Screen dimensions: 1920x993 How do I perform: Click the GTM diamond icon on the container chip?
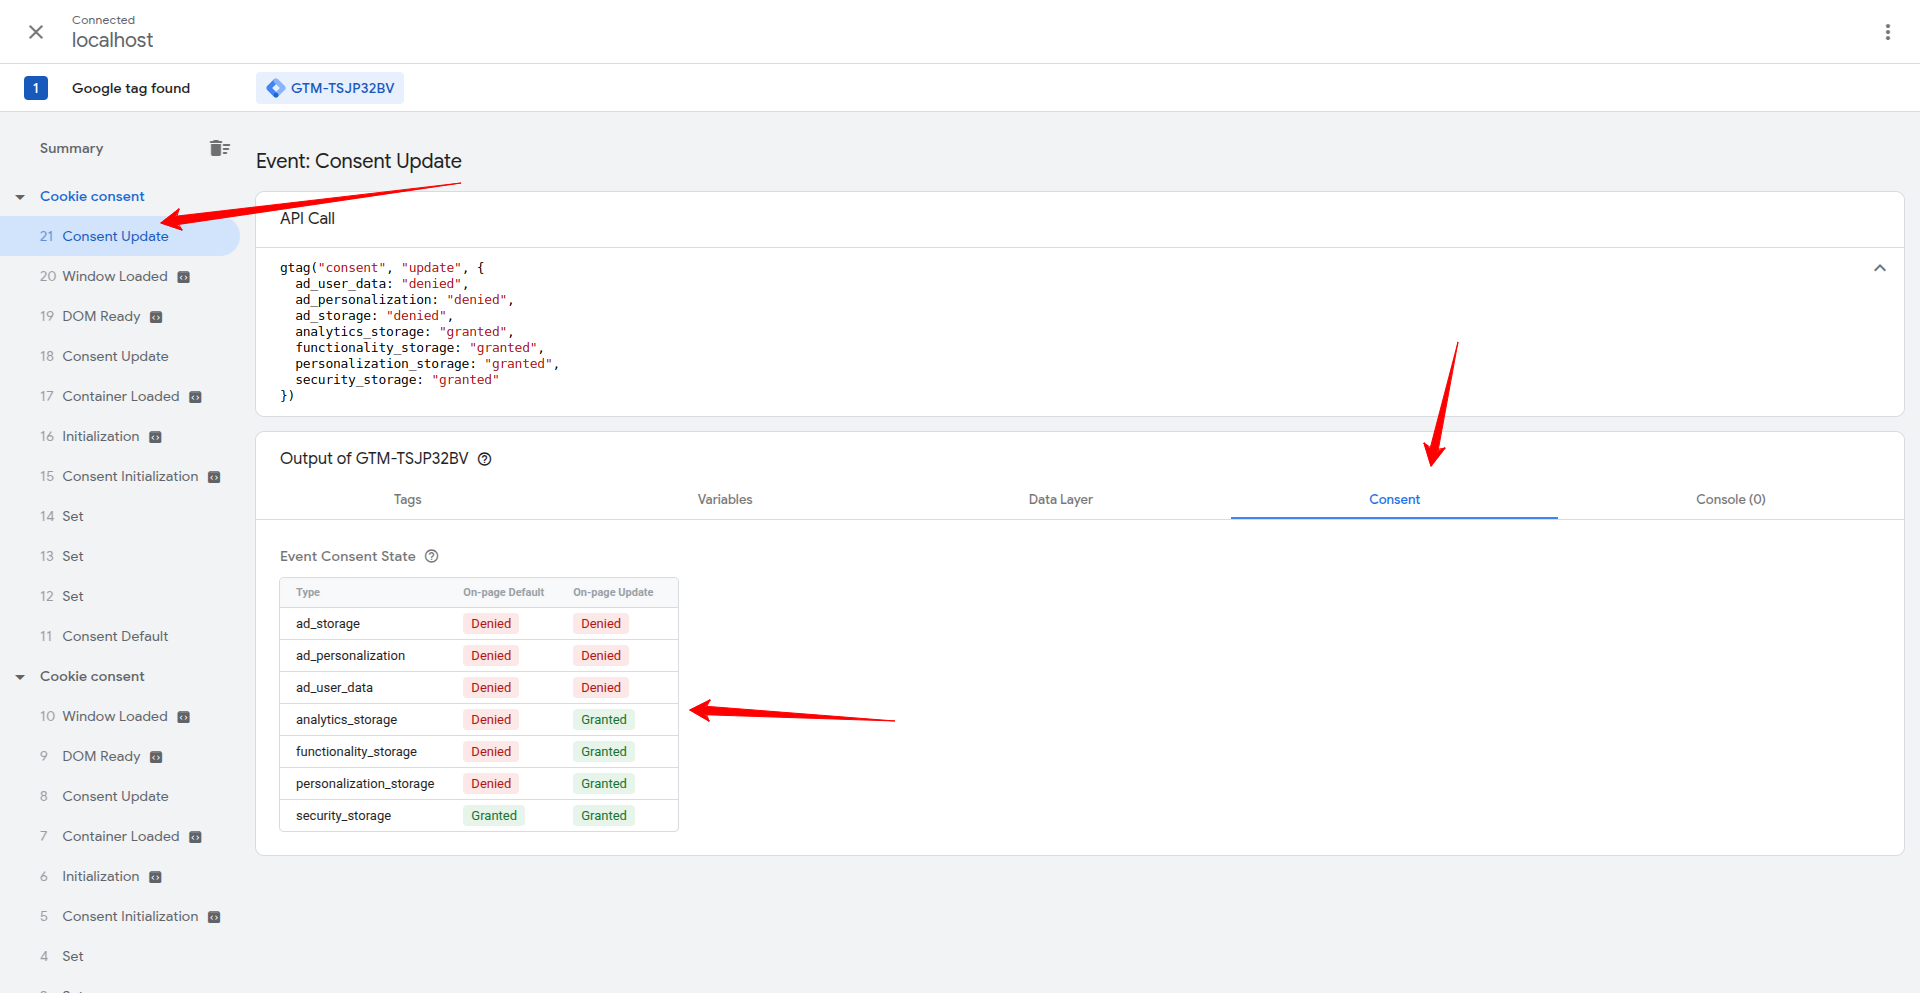275,87
